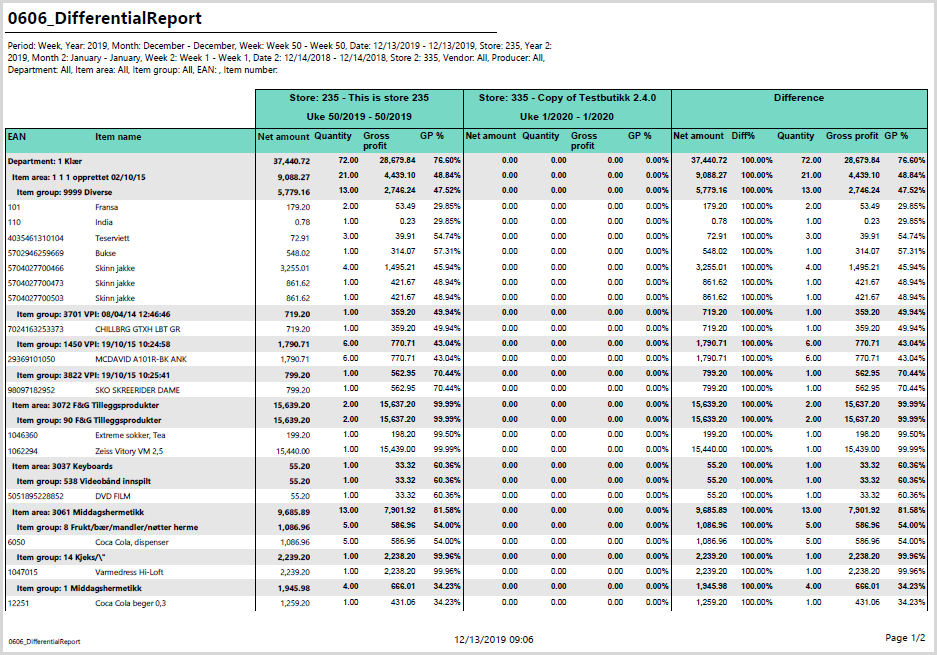Screen dimensions: 937x655
Task: Click the EAN column header
Action: (17, 136)
